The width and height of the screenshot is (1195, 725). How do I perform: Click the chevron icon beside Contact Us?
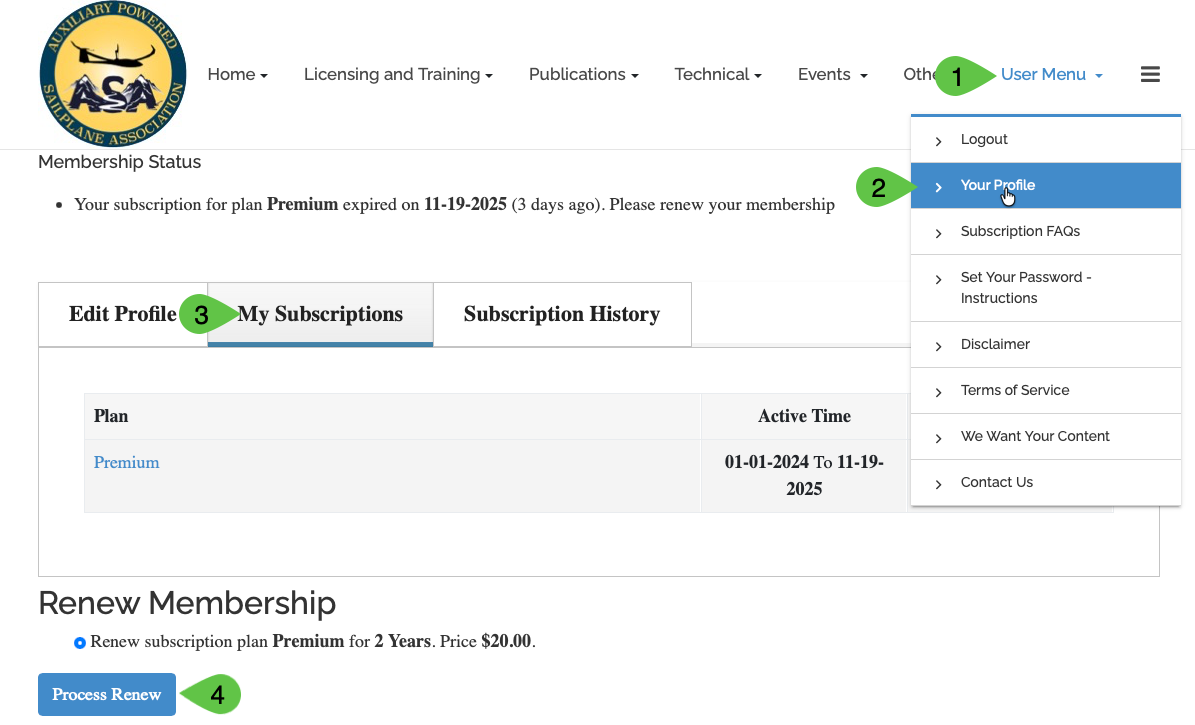(938, 484)
